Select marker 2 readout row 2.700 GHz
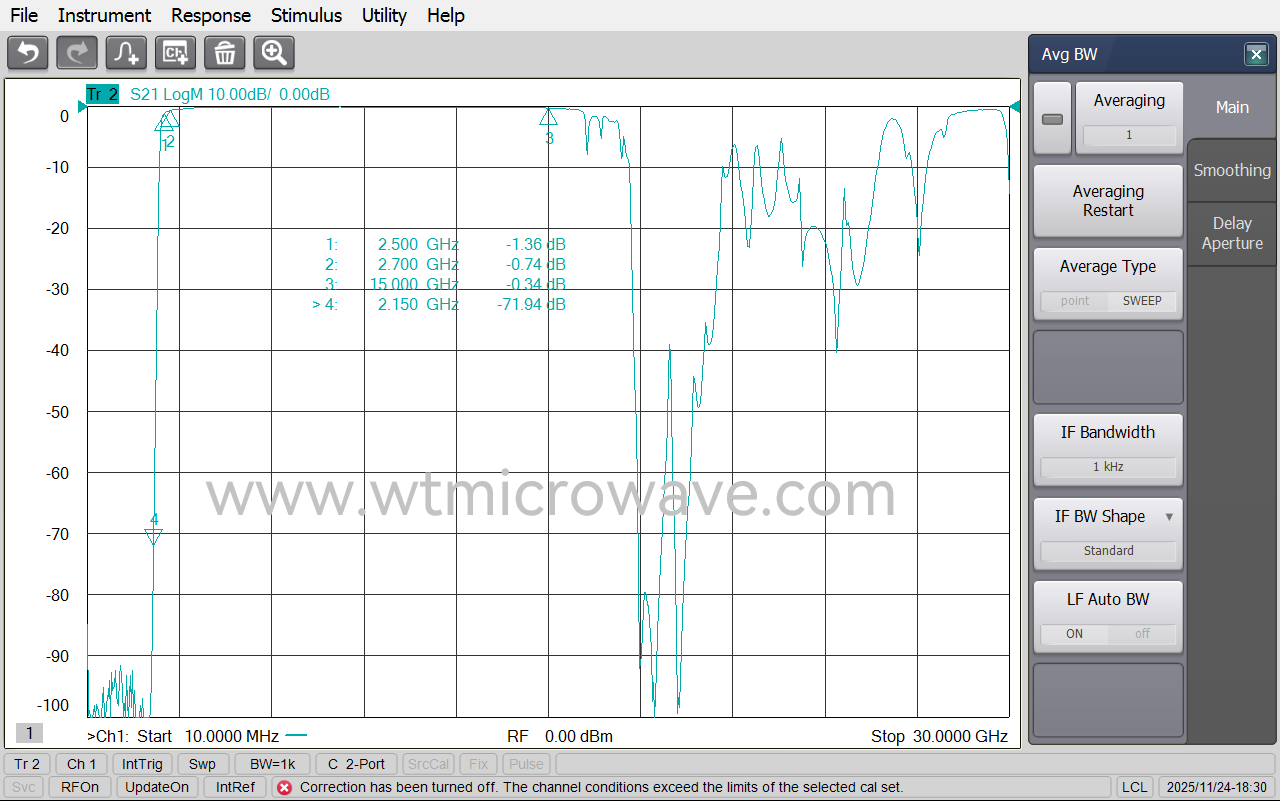The height and width of the screenshot is (801, 1280). click(x=445, y=264)
